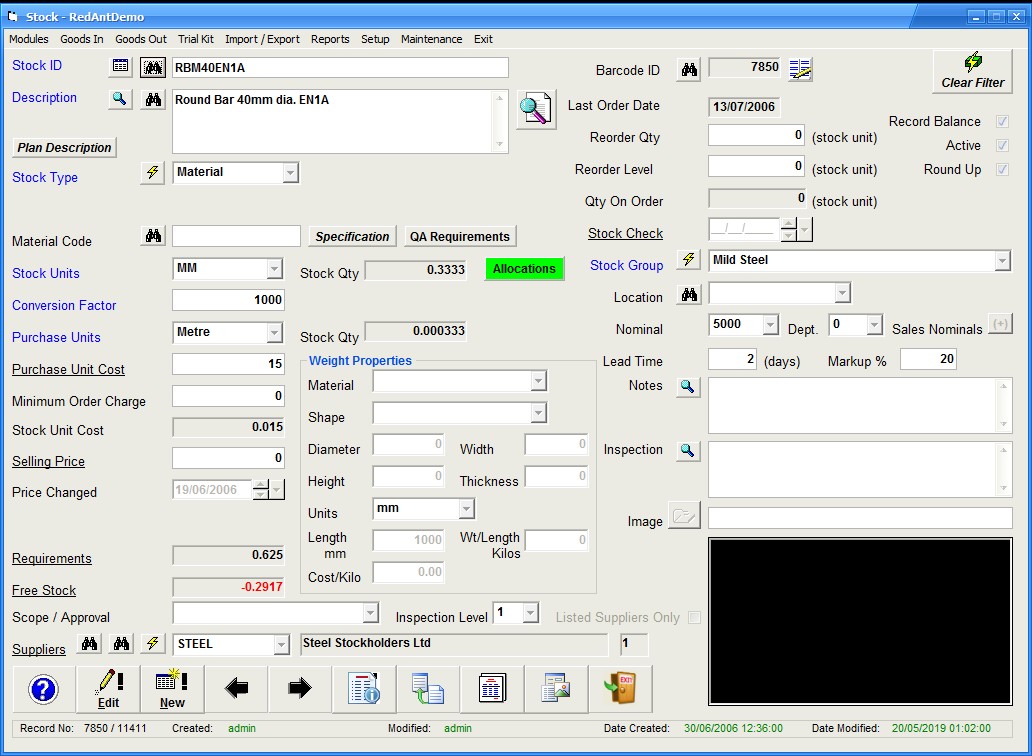Expand the Stock Type dropdown
This screenshot has height=756, width=1032.
pyautogui.click(x=290, y=173)
